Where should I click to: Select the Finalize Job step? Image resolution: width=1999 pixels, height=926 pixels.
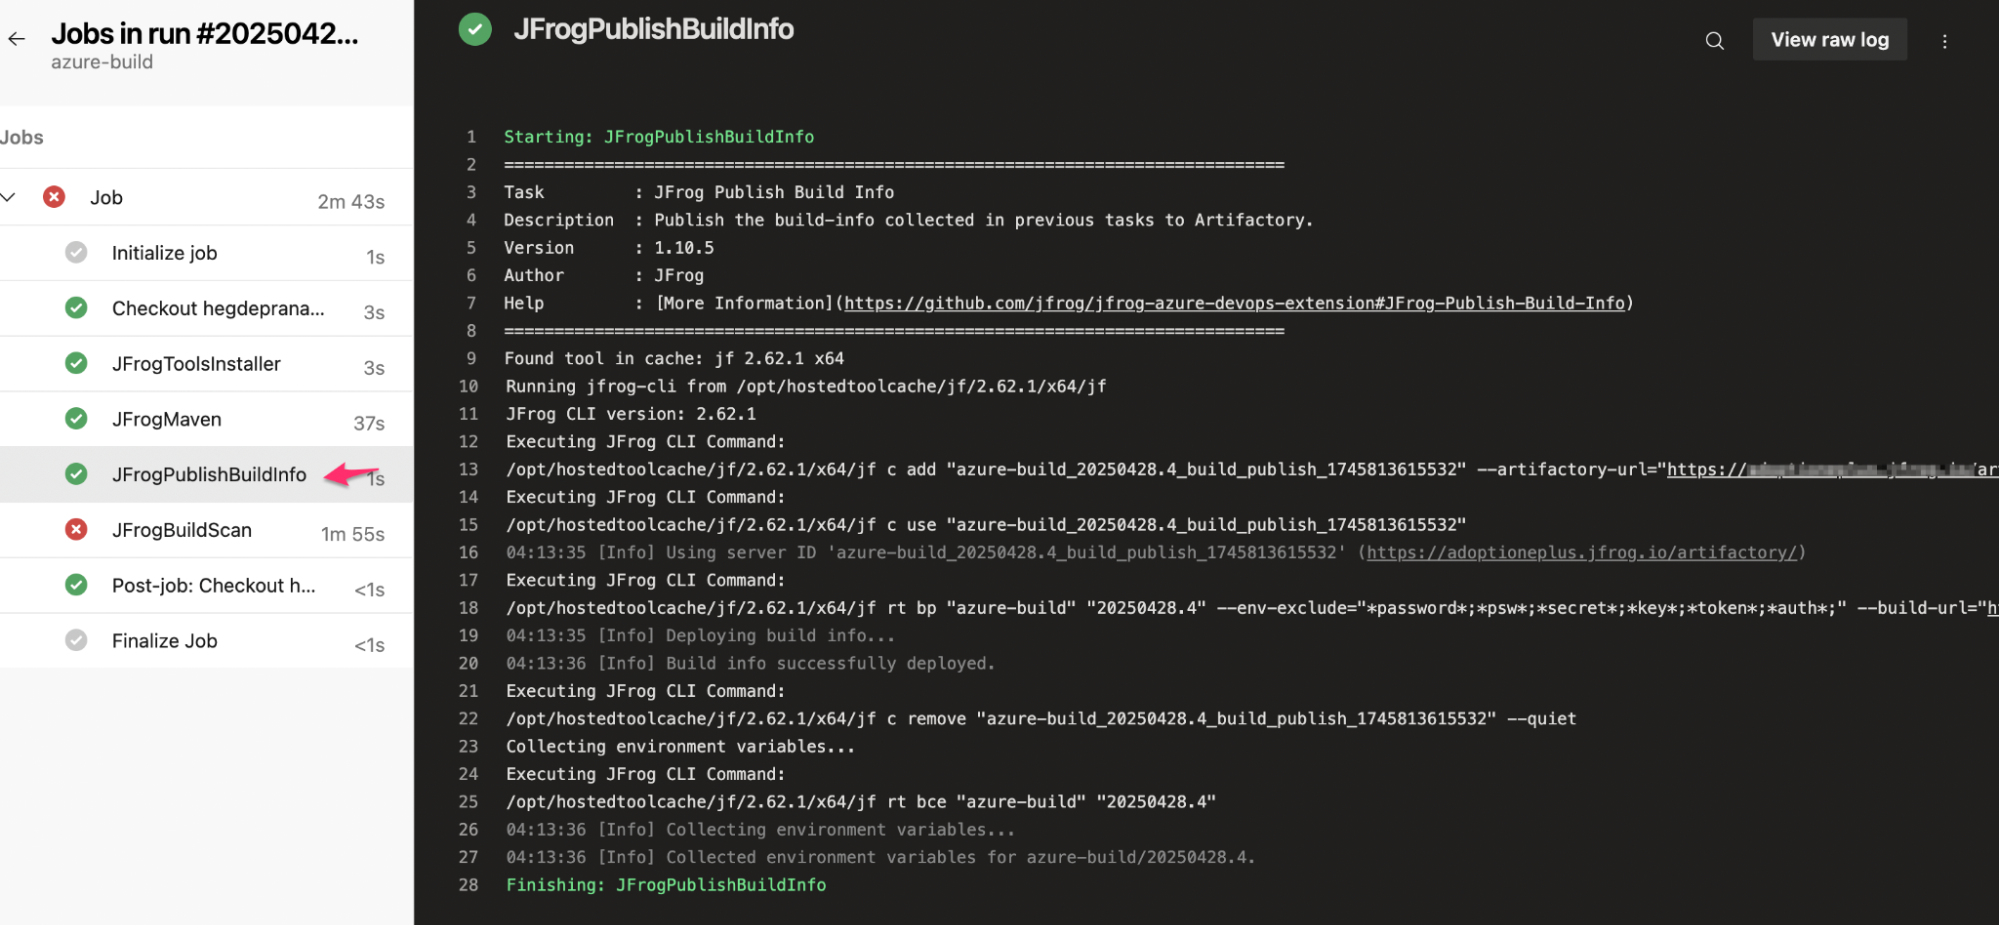point(164,641)
